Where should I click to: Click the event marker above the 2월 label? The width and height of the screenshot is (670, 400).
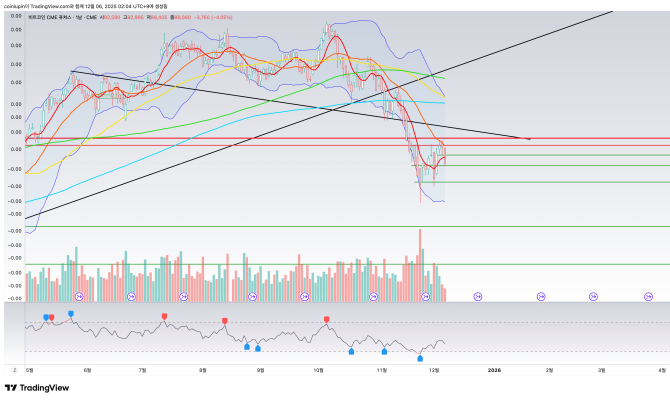[x=541, y=296]
